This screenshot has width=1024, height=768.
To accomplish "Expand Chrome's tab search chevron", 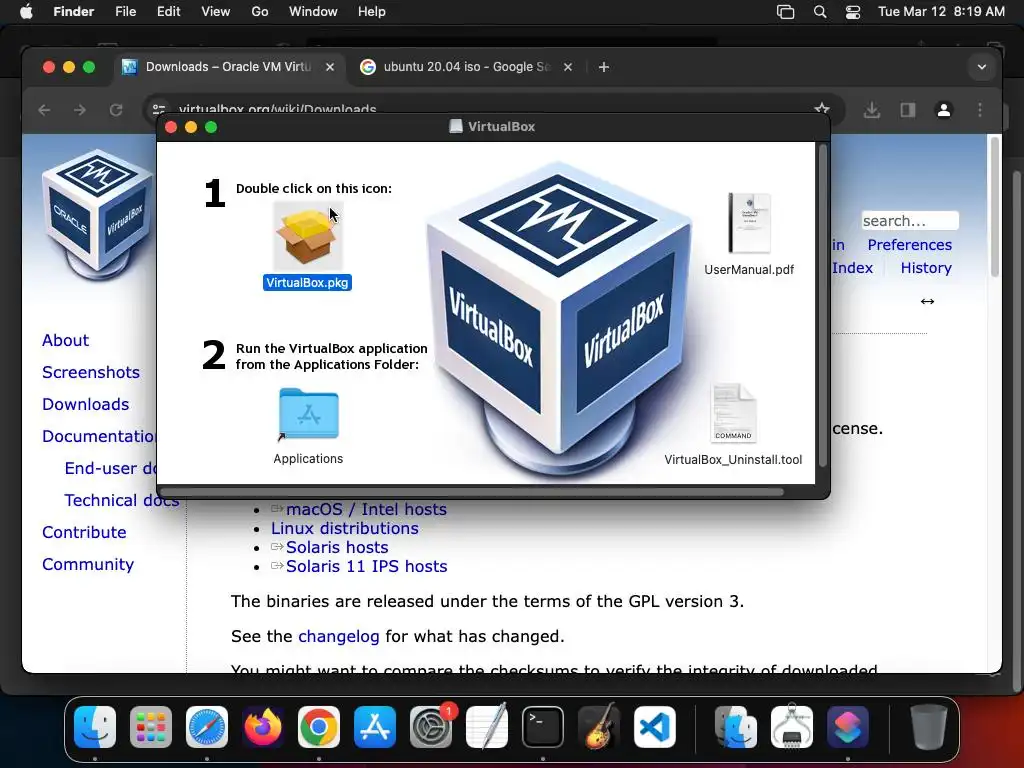I will (982, 67).
